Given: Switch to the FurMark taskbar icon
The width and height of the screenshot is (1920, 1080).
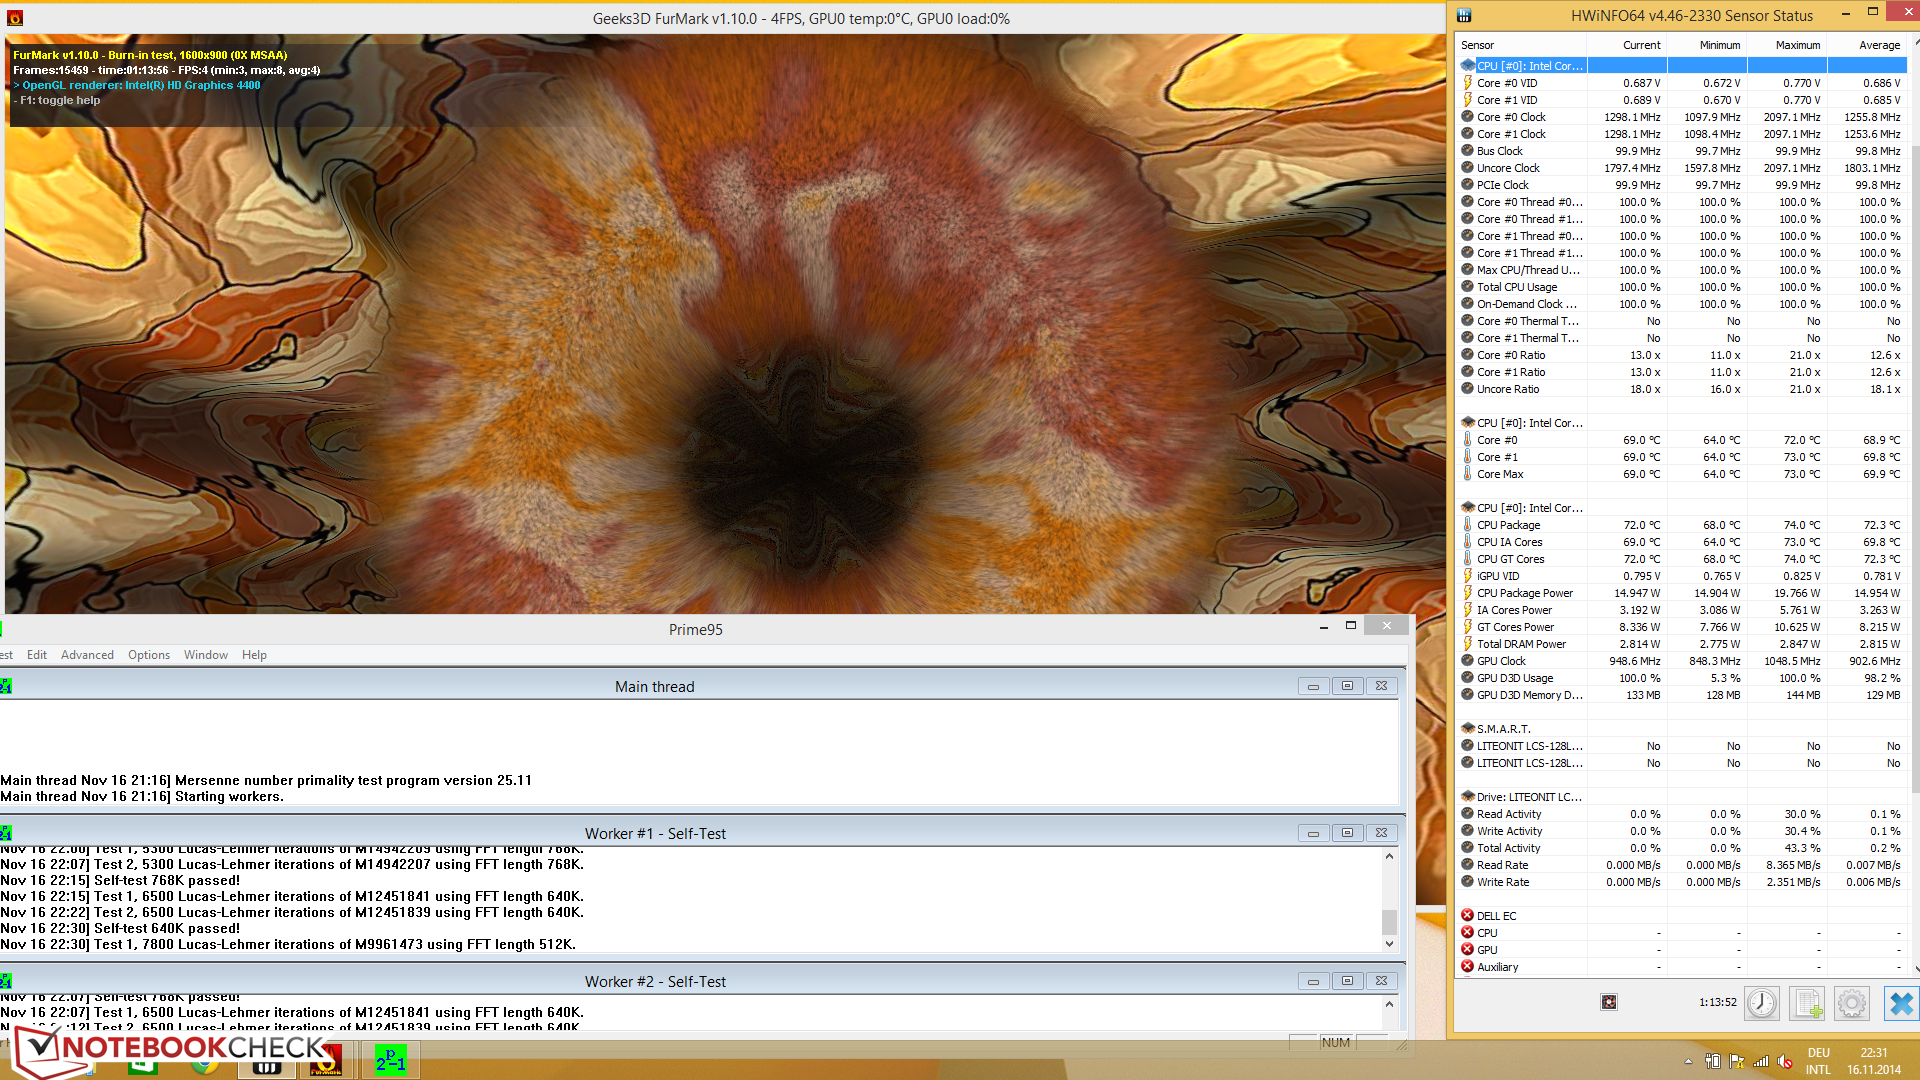Looking at the screenshot, I should pos(325,1060).
